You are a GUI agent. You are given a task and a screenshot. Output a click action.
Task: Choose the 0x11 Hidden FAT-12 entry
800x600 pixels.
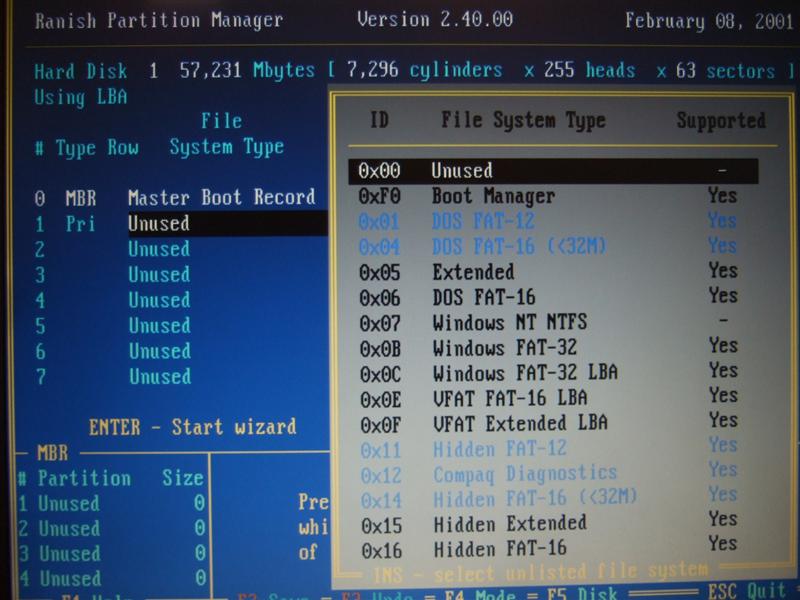point(548,448)
